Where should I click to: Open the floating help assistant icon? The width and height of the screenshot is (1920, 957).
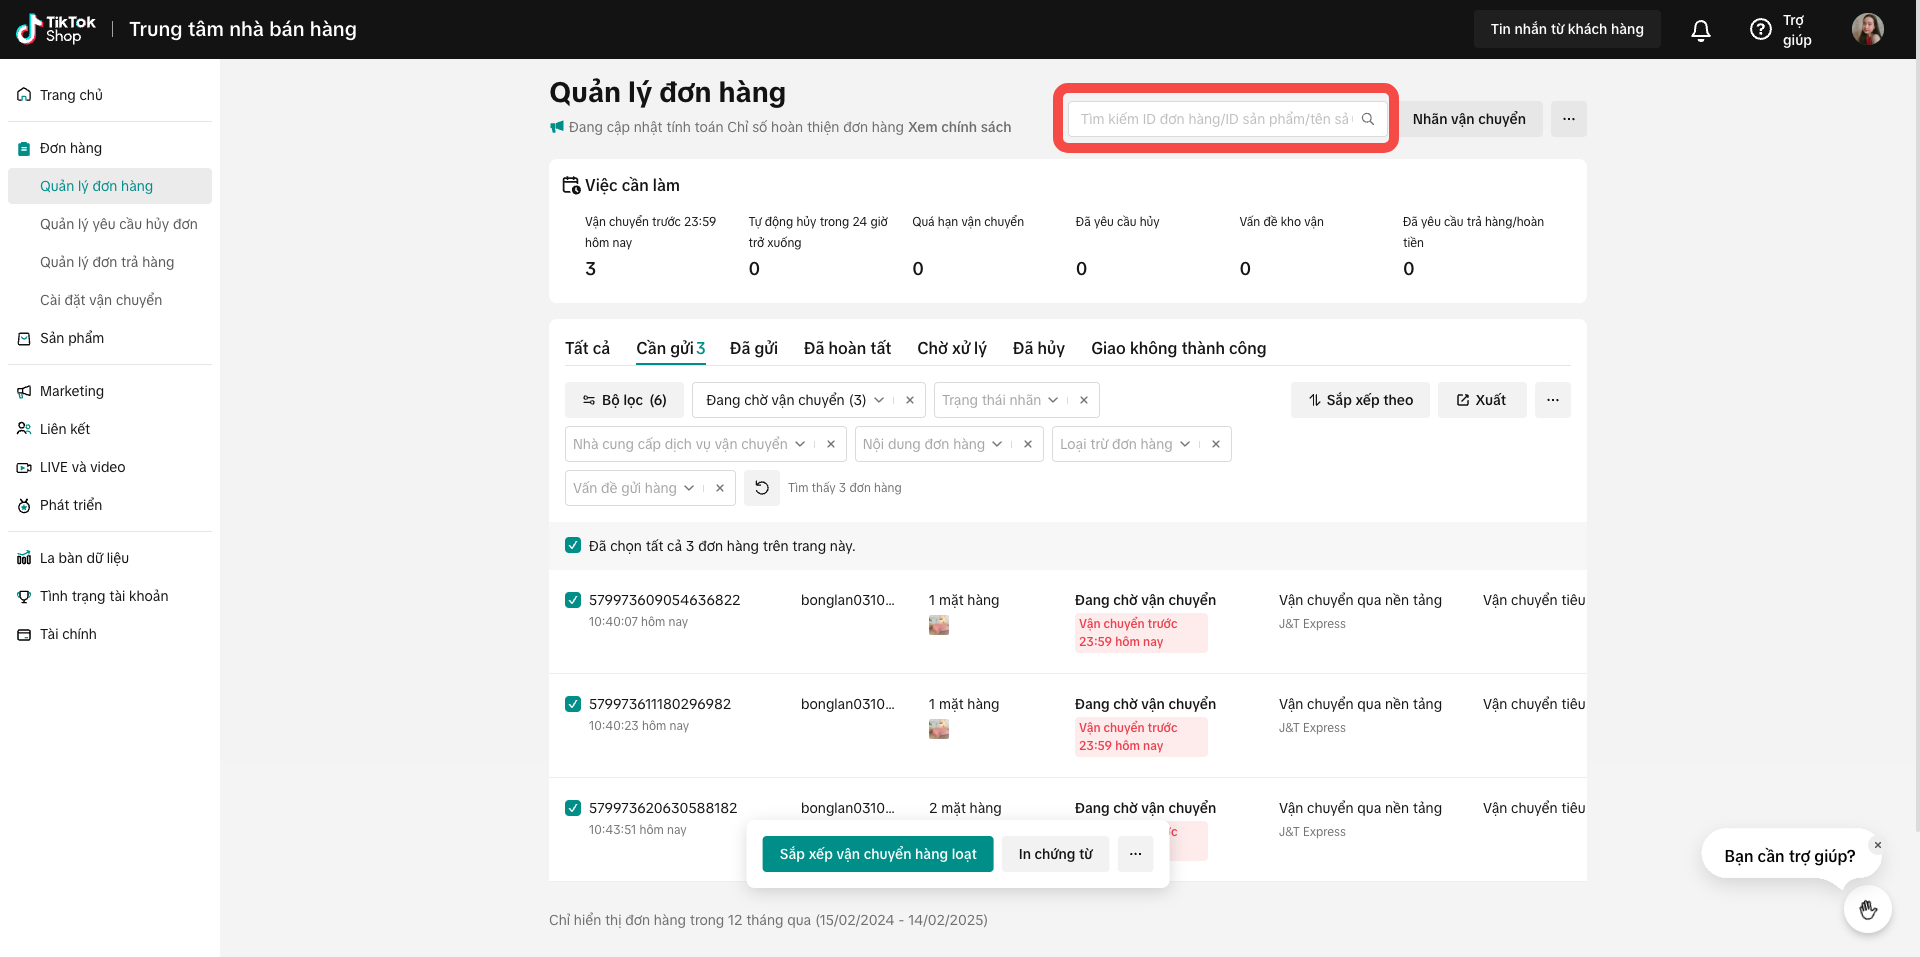point(1867,909)
